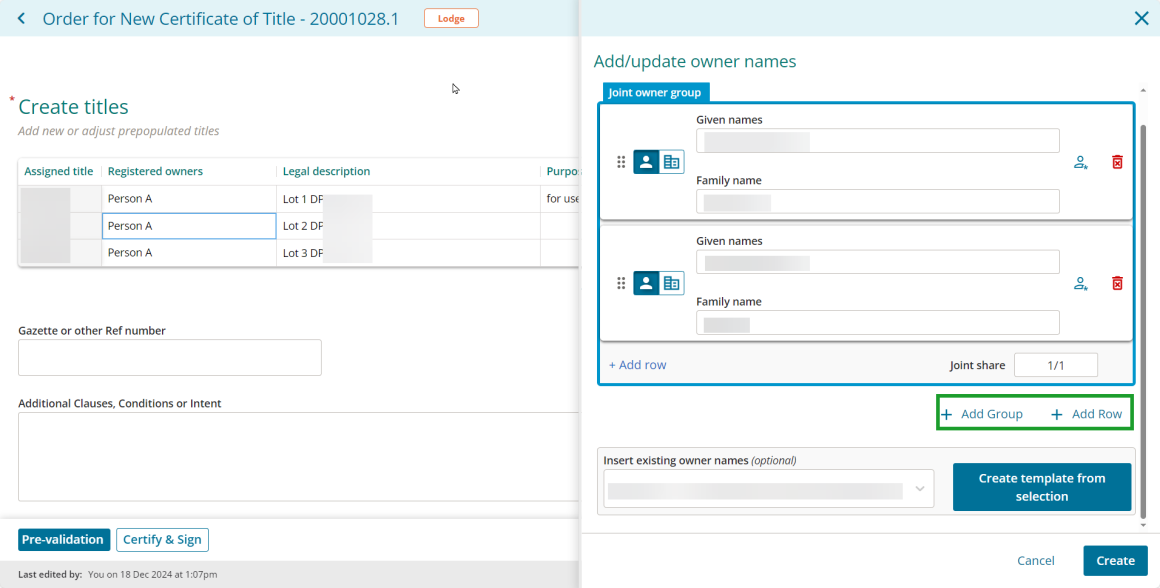Click the Assigned title column header
The height and width of the screenshot is (588, 1160).
(x=59, y=172)
